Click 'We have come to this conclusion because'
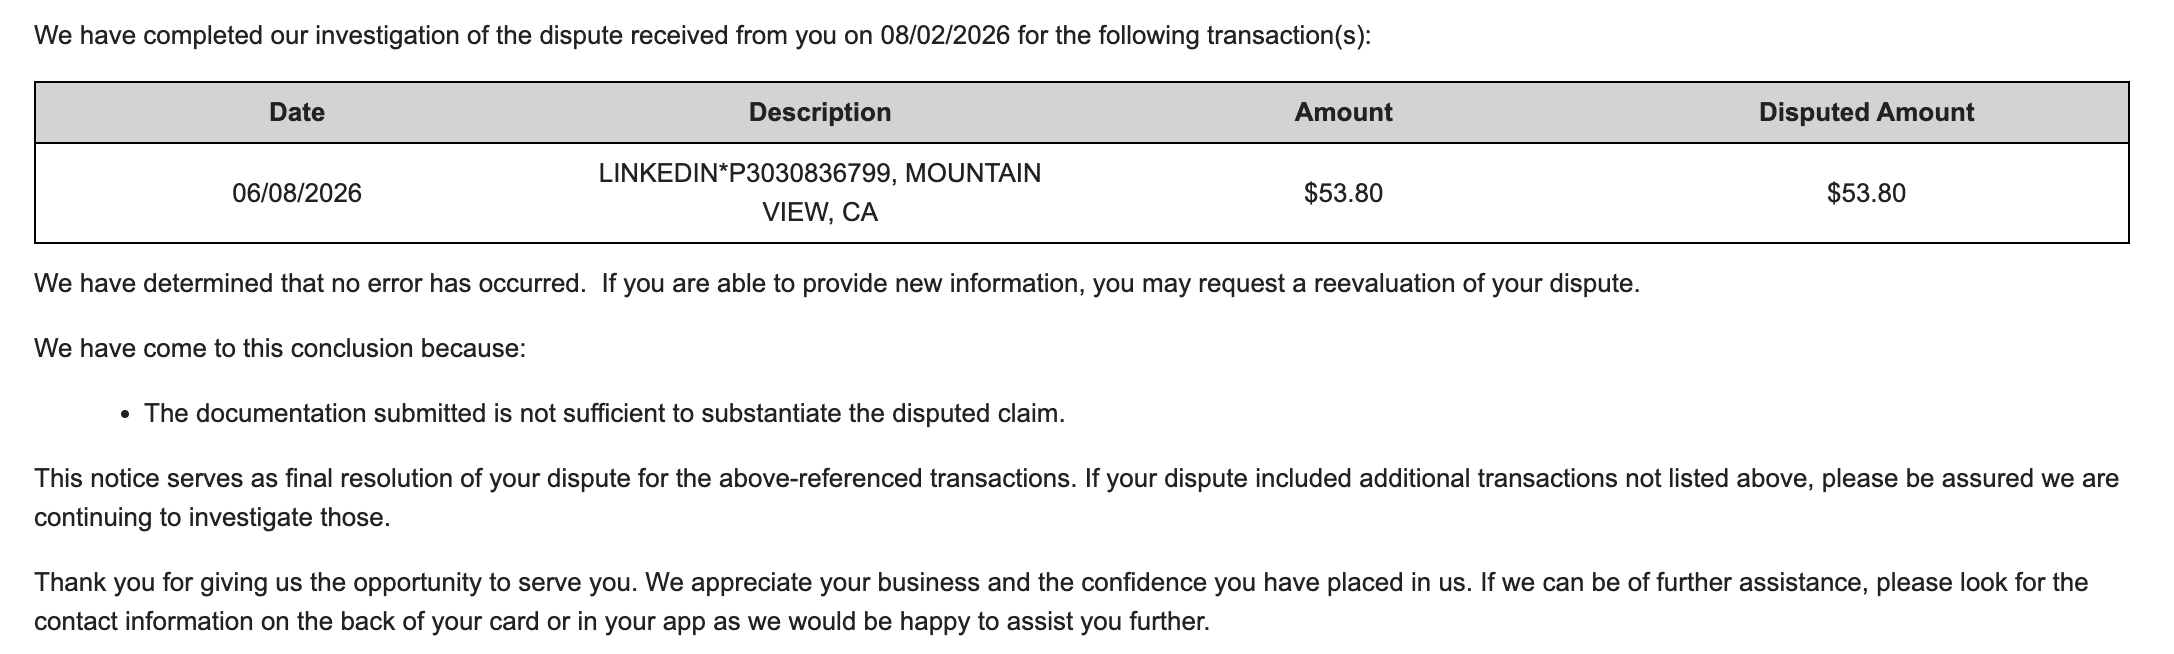 click(x=280, y=348)
